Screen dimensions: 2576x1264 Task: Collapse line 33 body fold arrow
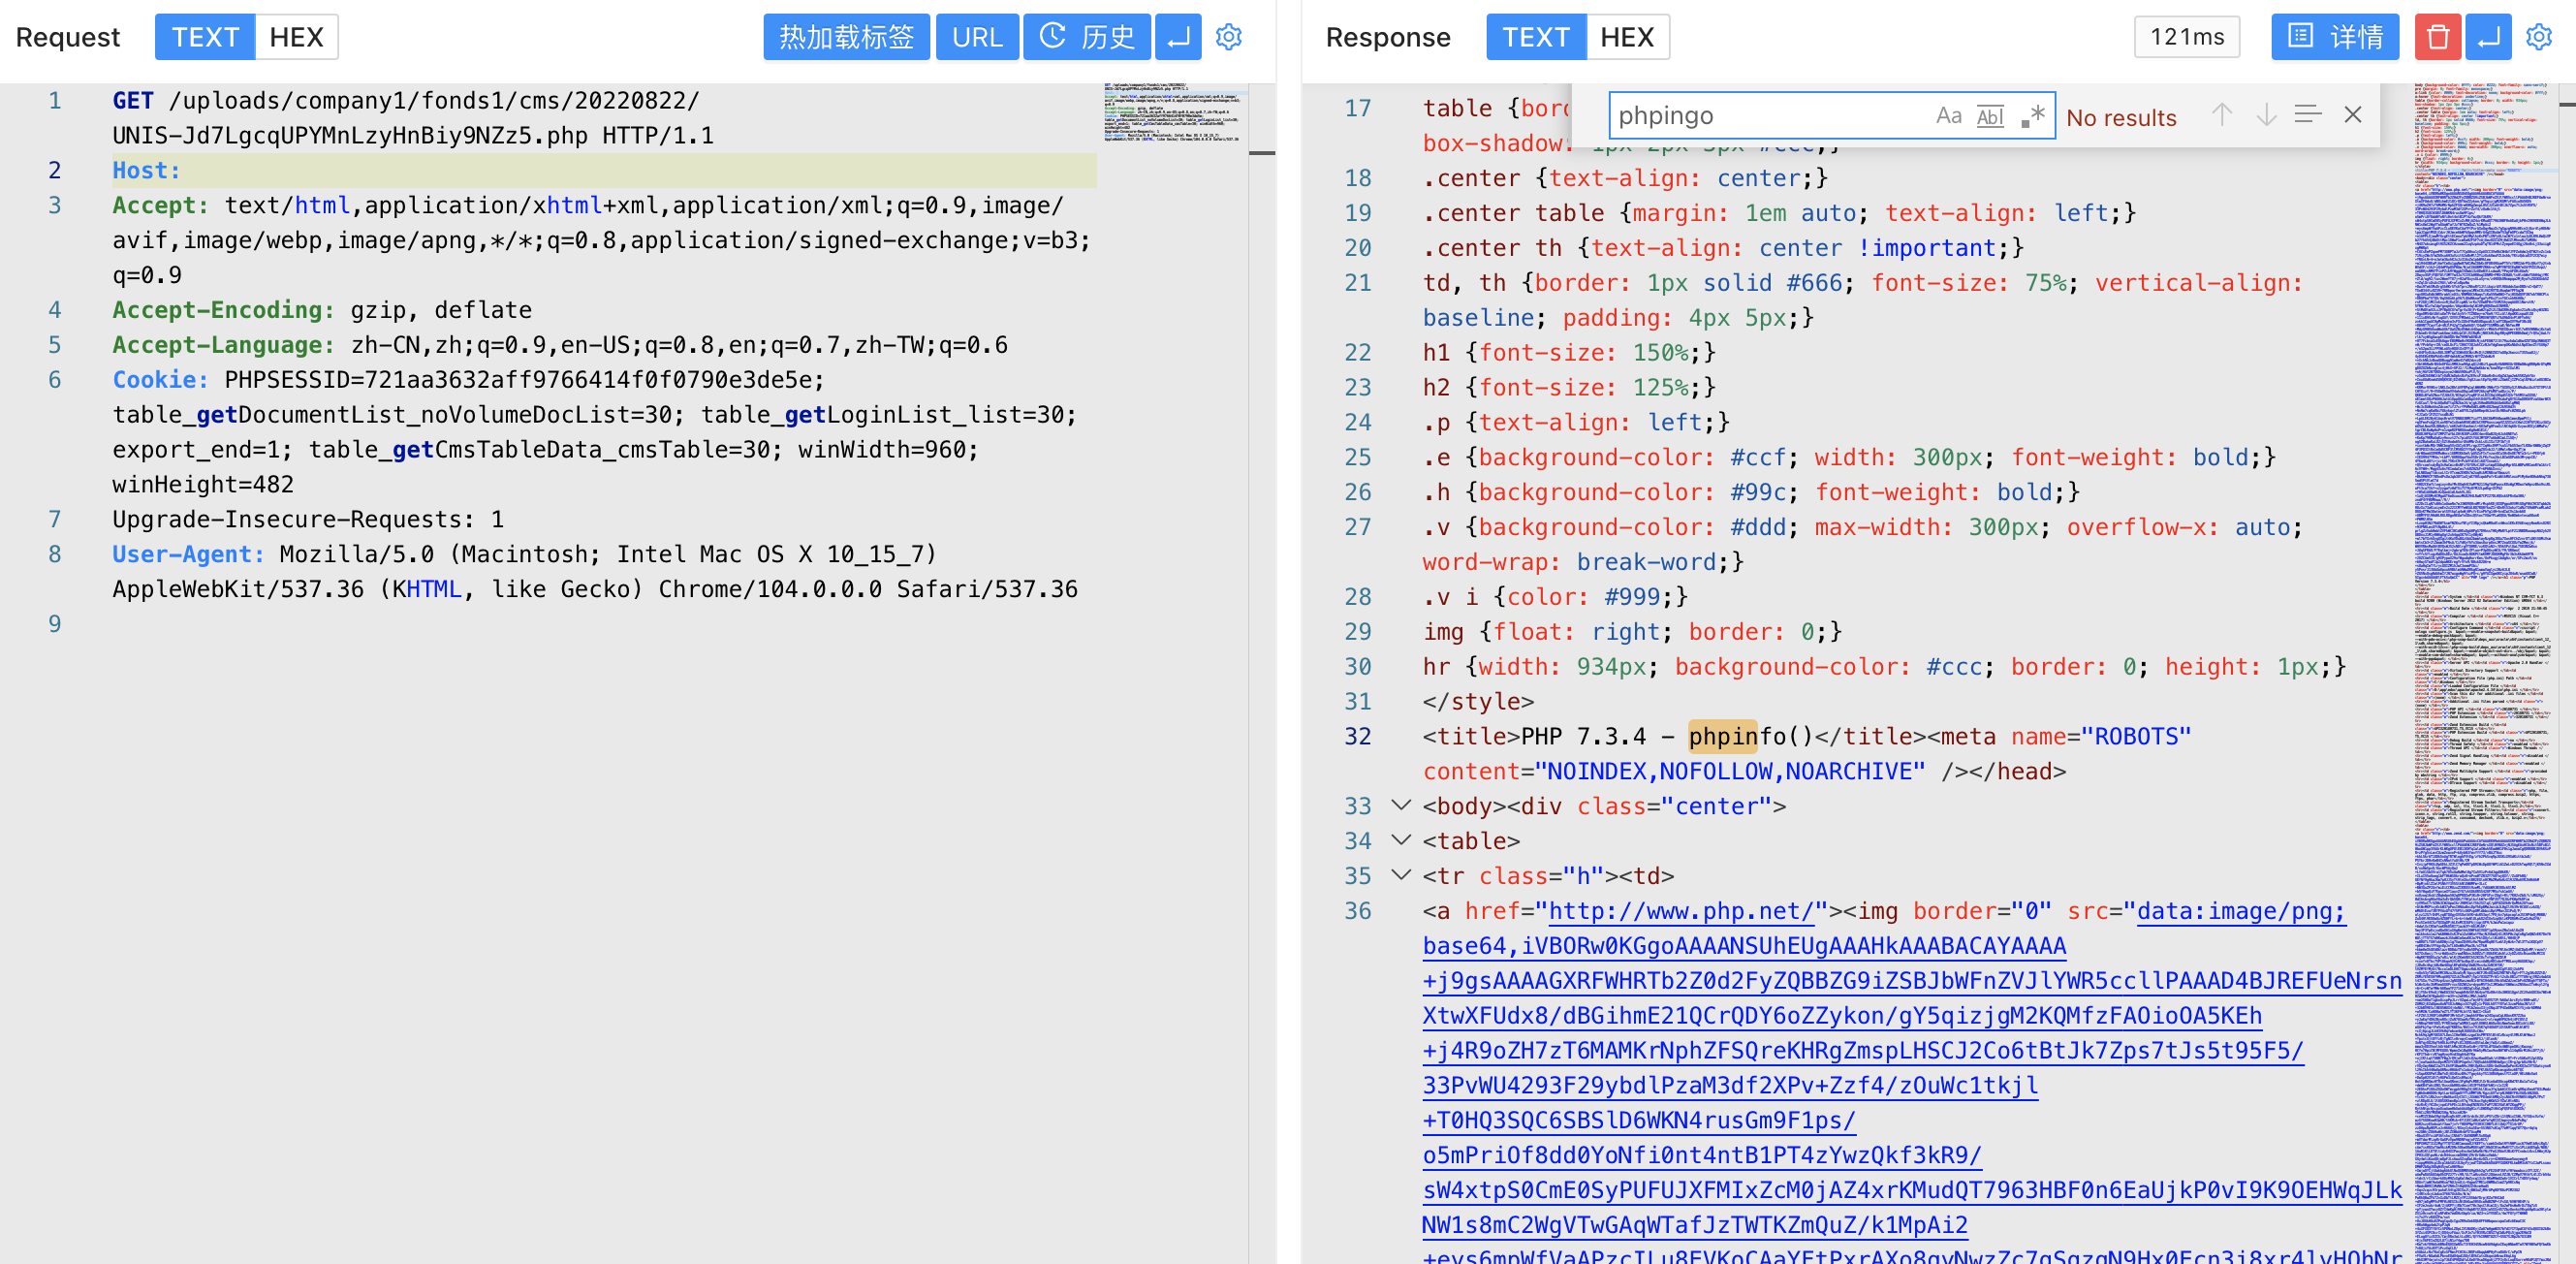coord(1401,805)
